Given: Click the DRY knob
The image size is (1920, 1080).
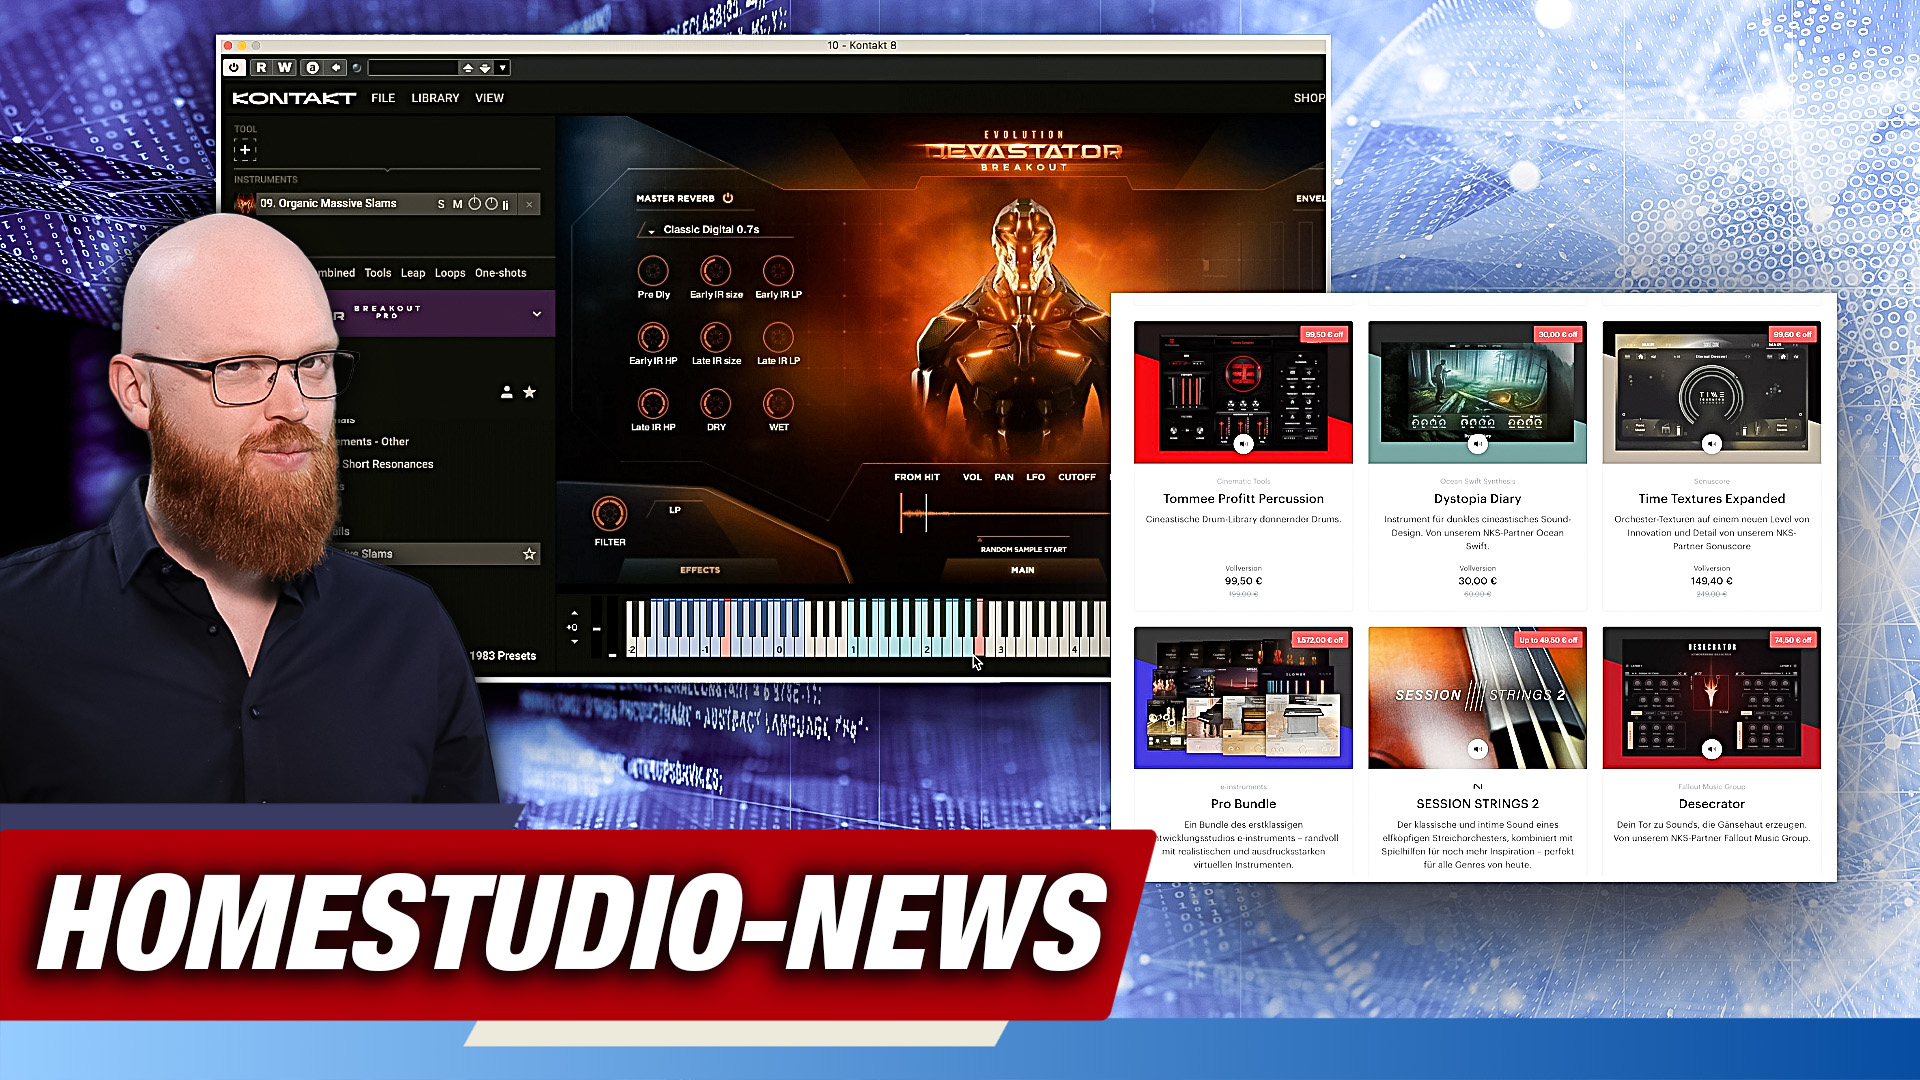Looking at the screenshot, I should [715, 403].
